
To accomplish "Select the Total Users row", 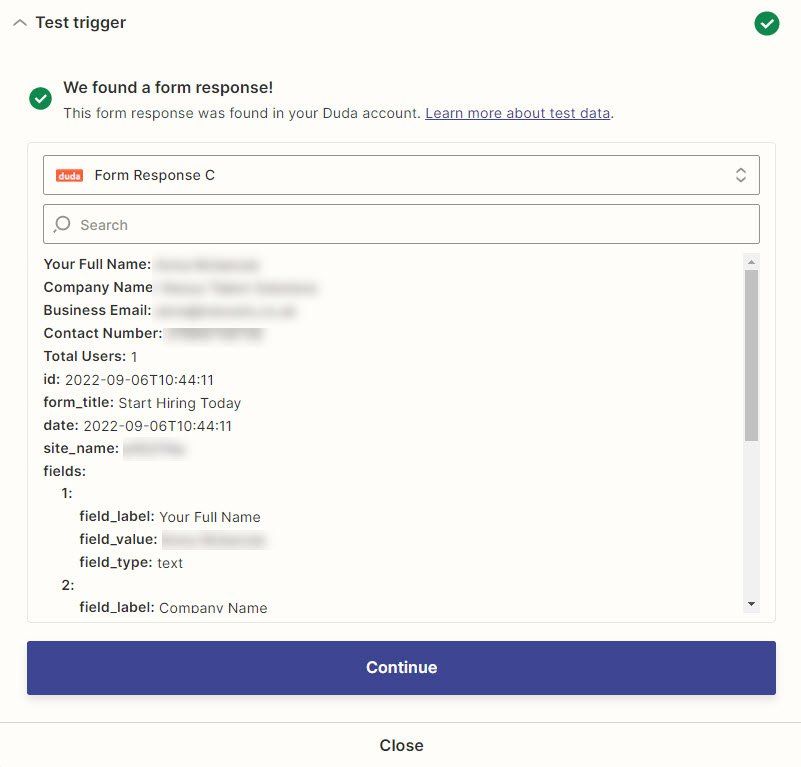I will pyautogui.click(x=90, y=356).
